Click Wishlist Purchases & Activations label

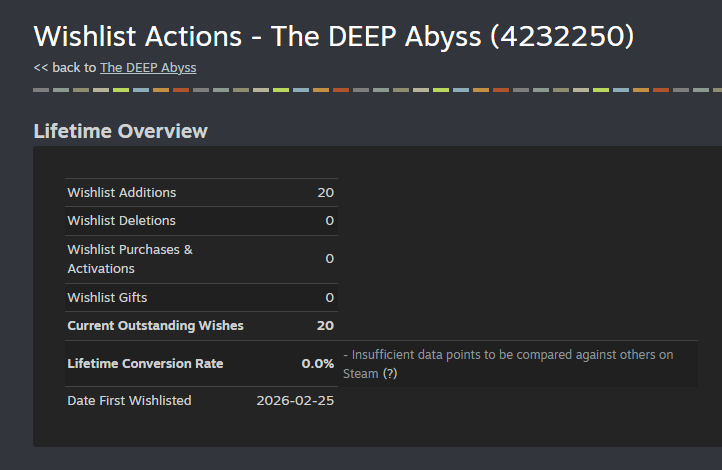point(130,259)
